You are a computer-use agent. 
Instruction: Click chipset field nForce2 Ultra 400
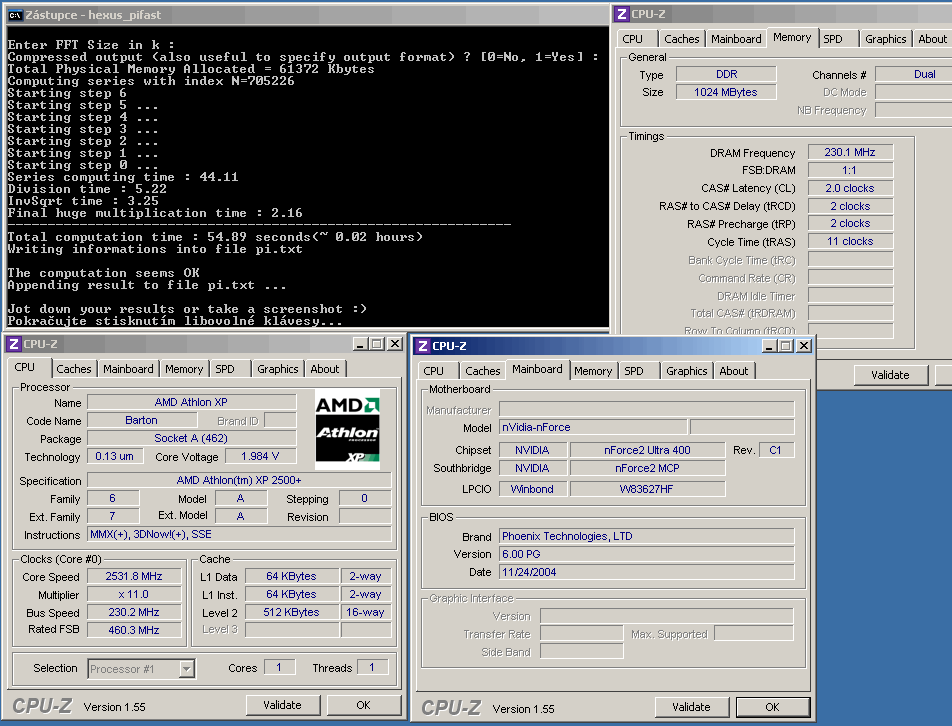point(647,450)
